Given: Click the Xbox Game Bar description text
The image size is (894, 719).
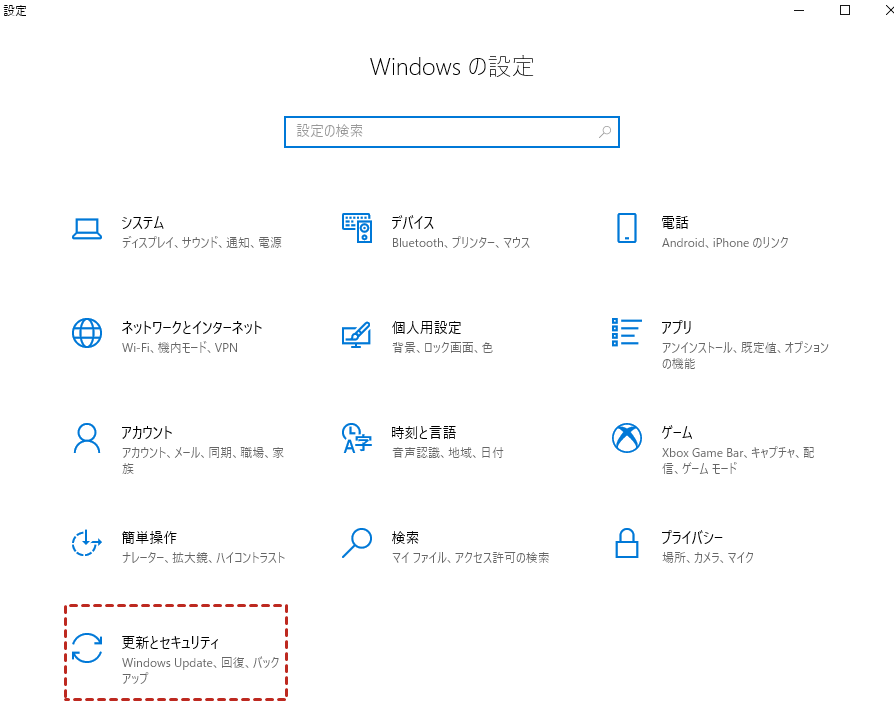Looking at the screenshot, I should [x=738, y=460].
